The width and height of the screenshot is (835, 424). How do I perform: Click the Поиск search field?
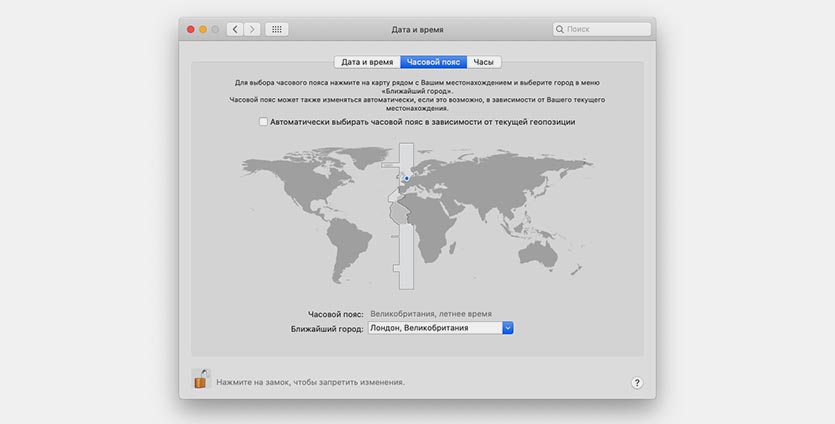tap(602, 29)
